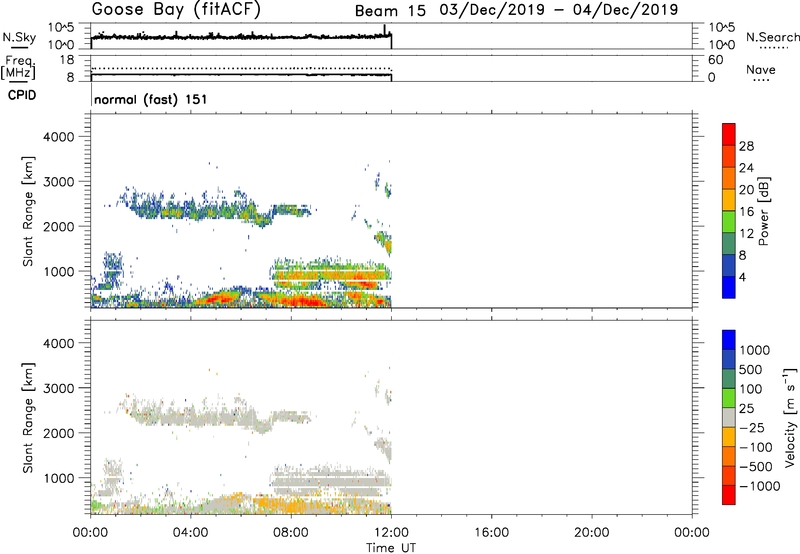Click the "4" label on Power colorbar
800x554 pixels.
tap(743, 278)
